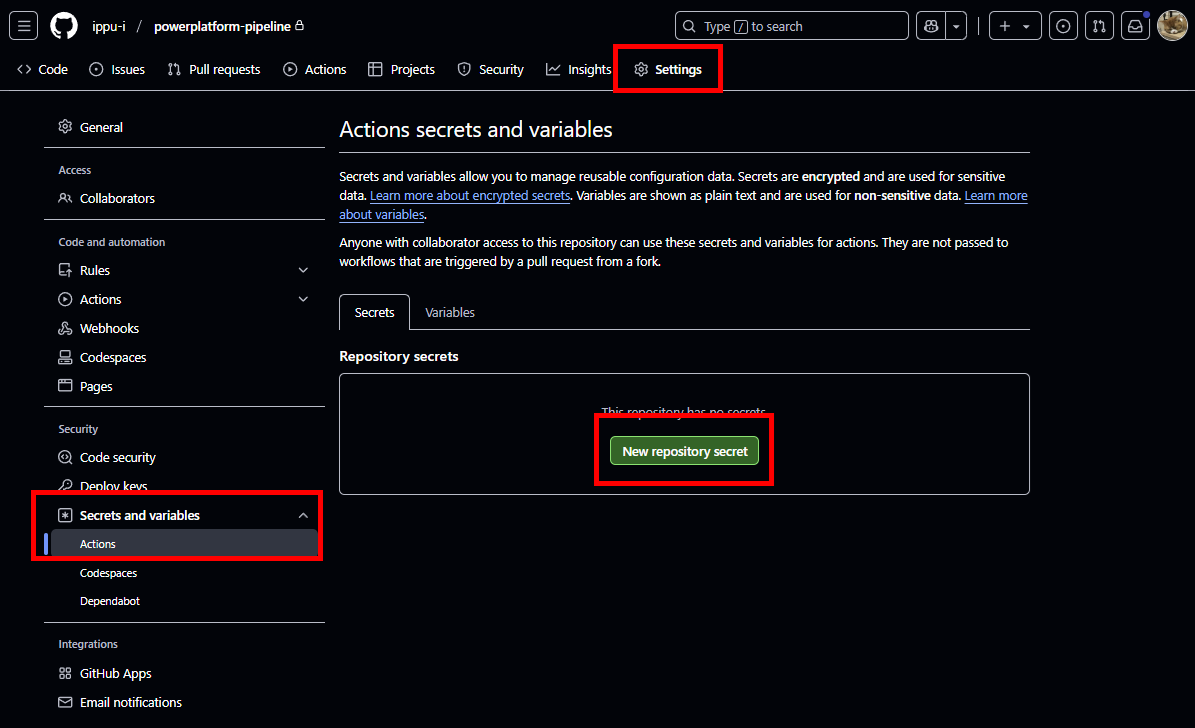Open your profile avatar menu
This screenshot has width=1195, height=728.
(x=1172, y=25)
